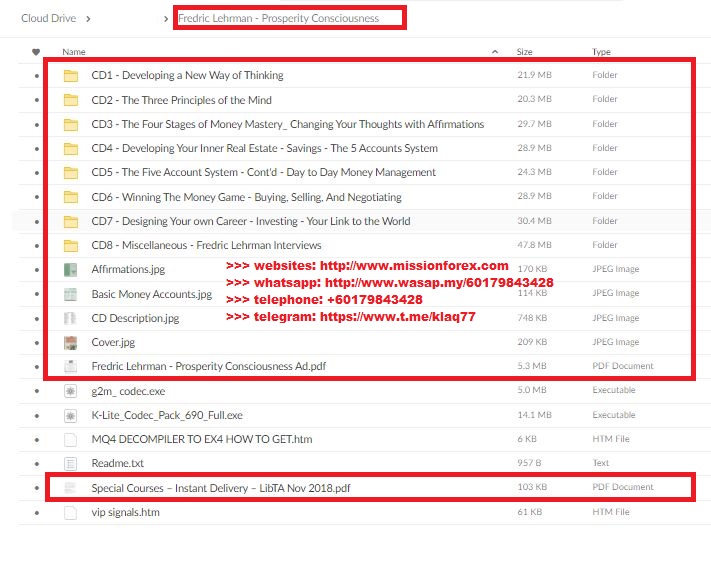Click the 30.4 MB size of CD7

(534, 221)
